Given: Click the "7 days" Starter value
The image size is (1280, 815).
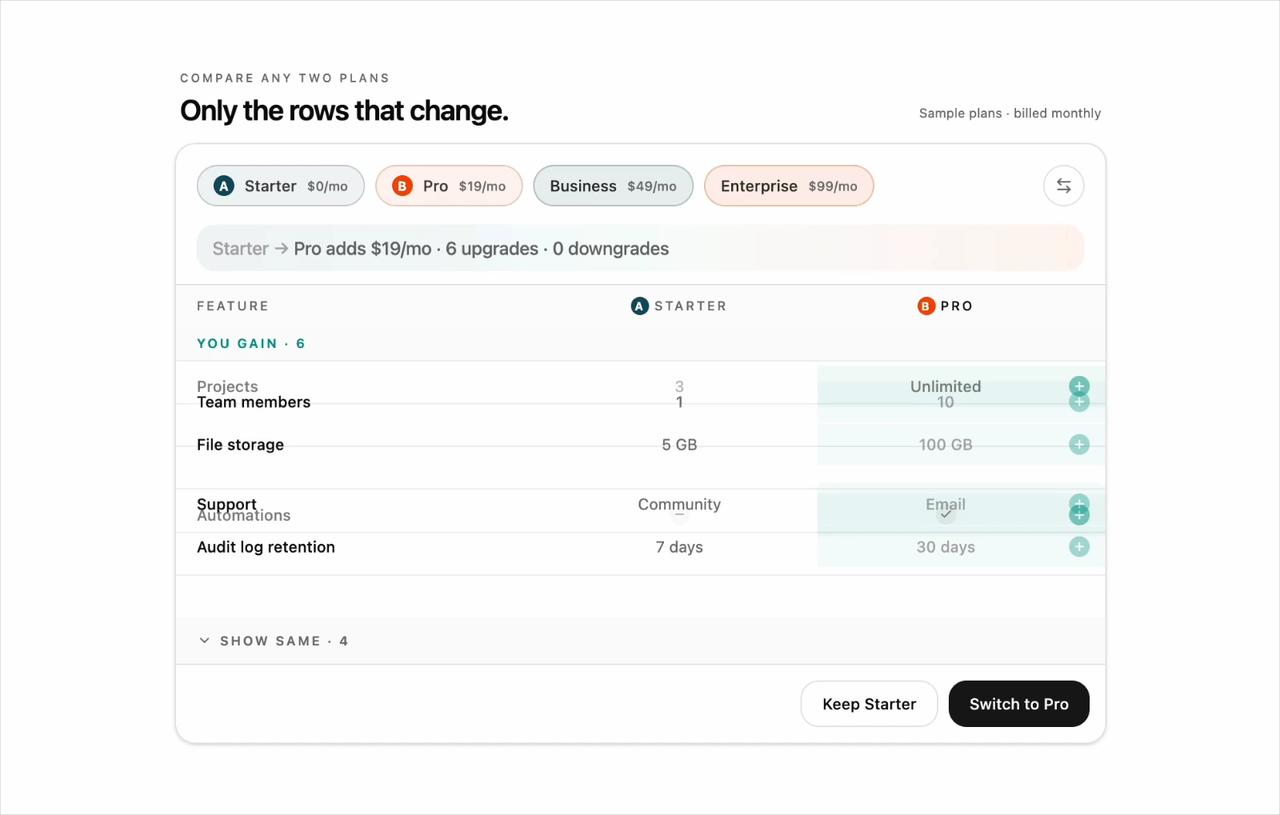Looking at the screenshot, I should click(680, 547).
